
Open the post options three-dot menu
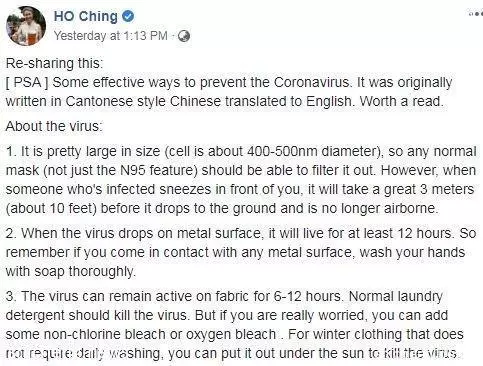pos(476,14)
